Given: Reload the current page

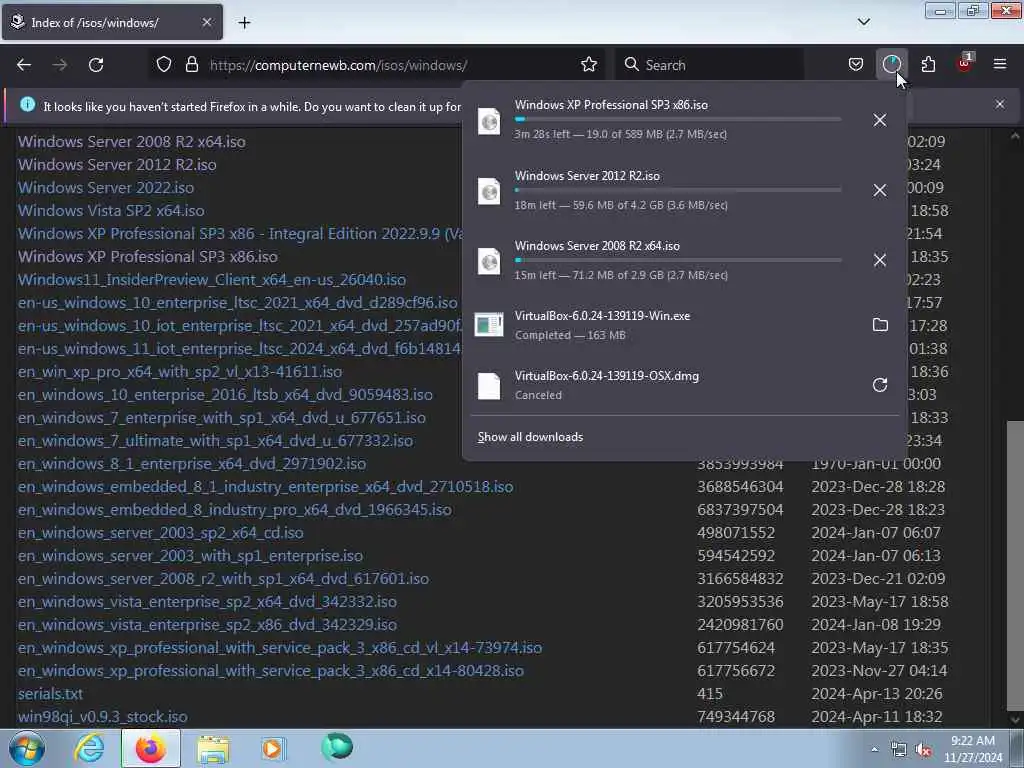Looking at the screenshot, I should click(x=96, y=65).
